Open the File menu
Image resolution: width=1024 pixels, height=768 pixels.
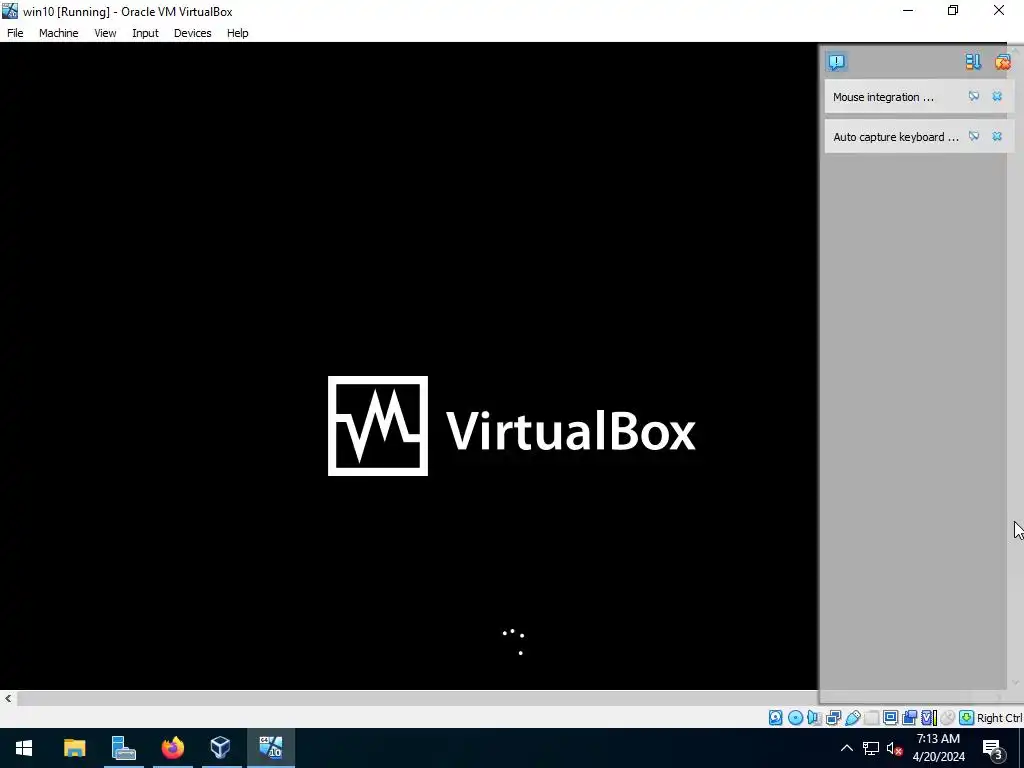coord(15,33)
